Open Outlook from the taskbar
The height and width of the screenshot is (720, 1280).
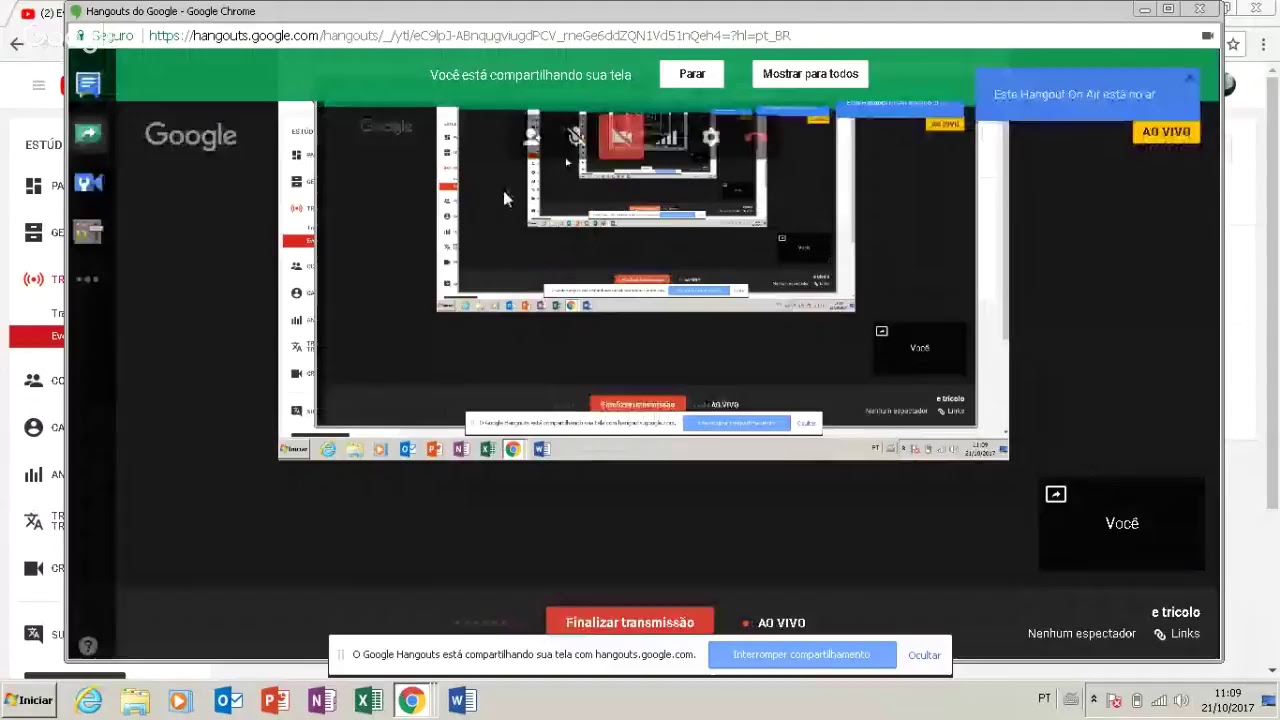[x=229, y=700]
